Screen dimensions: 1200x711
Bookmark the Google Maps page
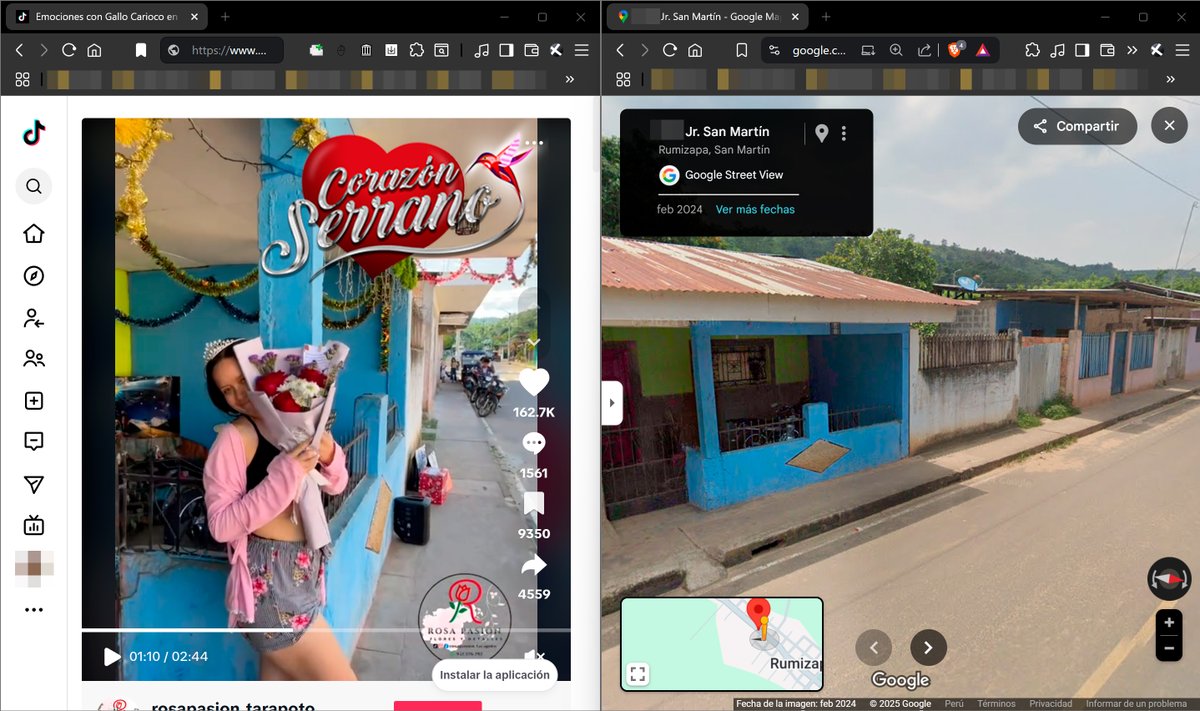pos(741,50)
